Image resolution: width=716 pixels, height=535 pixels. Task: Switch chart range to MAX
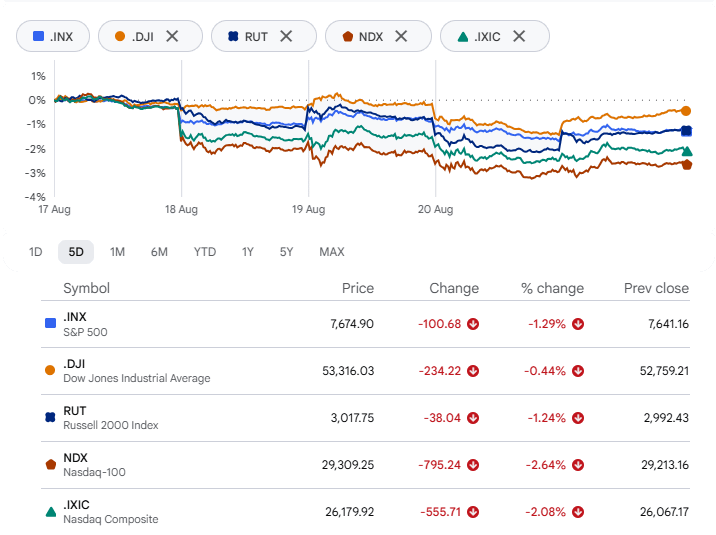click(x=332, y=252)
